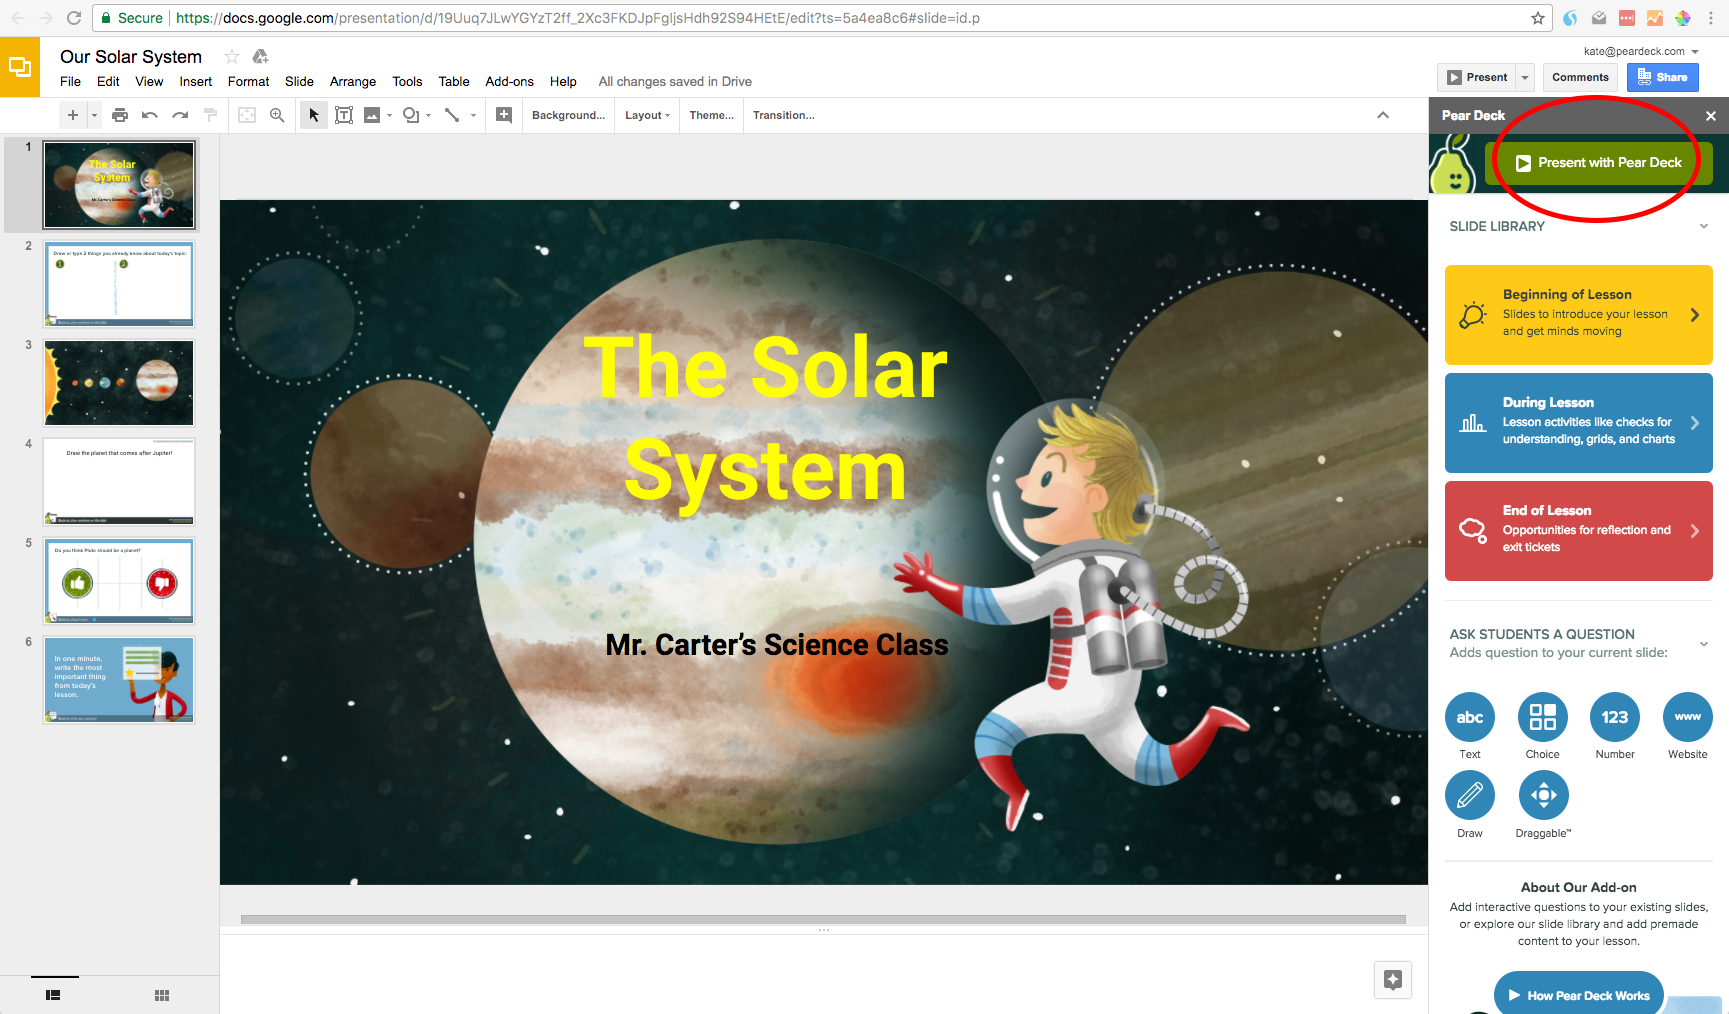
Task: Select slide 6 thumbnail
Action: tap(119, 680)
